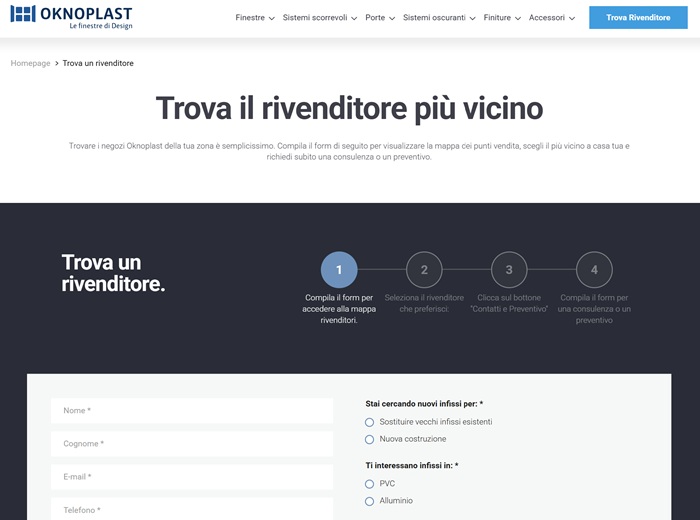Click the Trova Rivenditore button
The image size is (700, 520).
(x=638, y=17)
